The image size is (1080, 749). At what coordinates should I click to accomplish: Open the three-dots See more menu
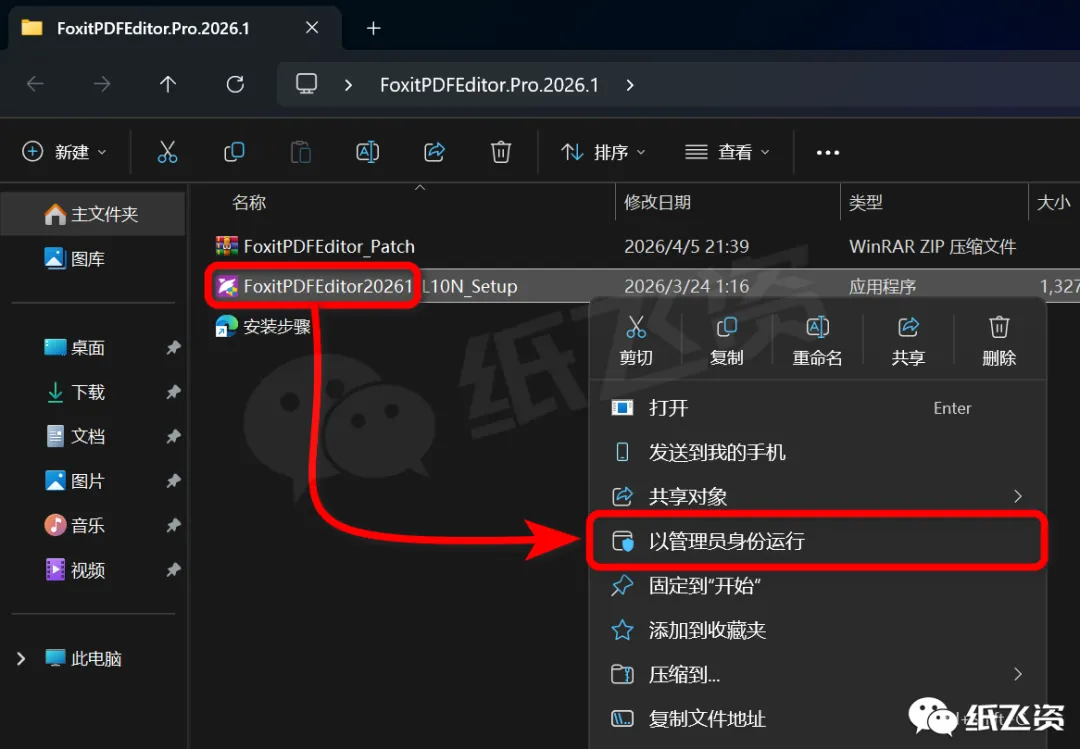[827, 152]
